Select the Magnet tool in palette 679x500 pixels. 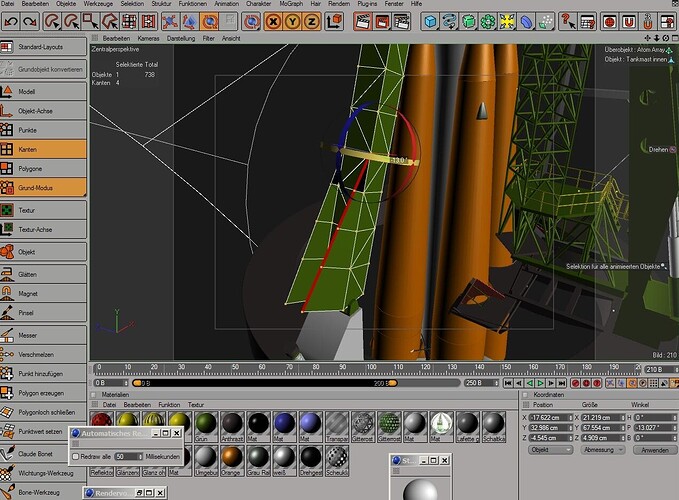click(43, 294)
